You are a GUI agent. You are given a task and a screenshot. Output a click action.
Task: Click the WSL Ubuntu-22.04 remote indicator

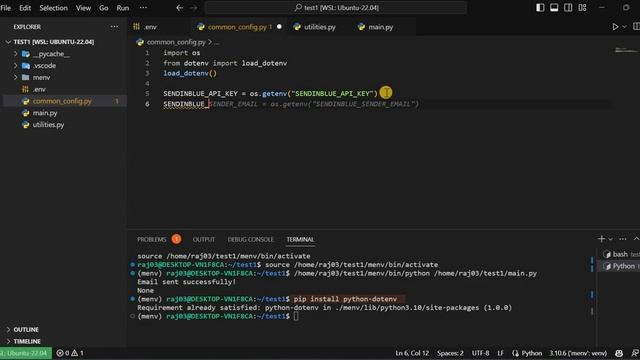coord(26,353)
